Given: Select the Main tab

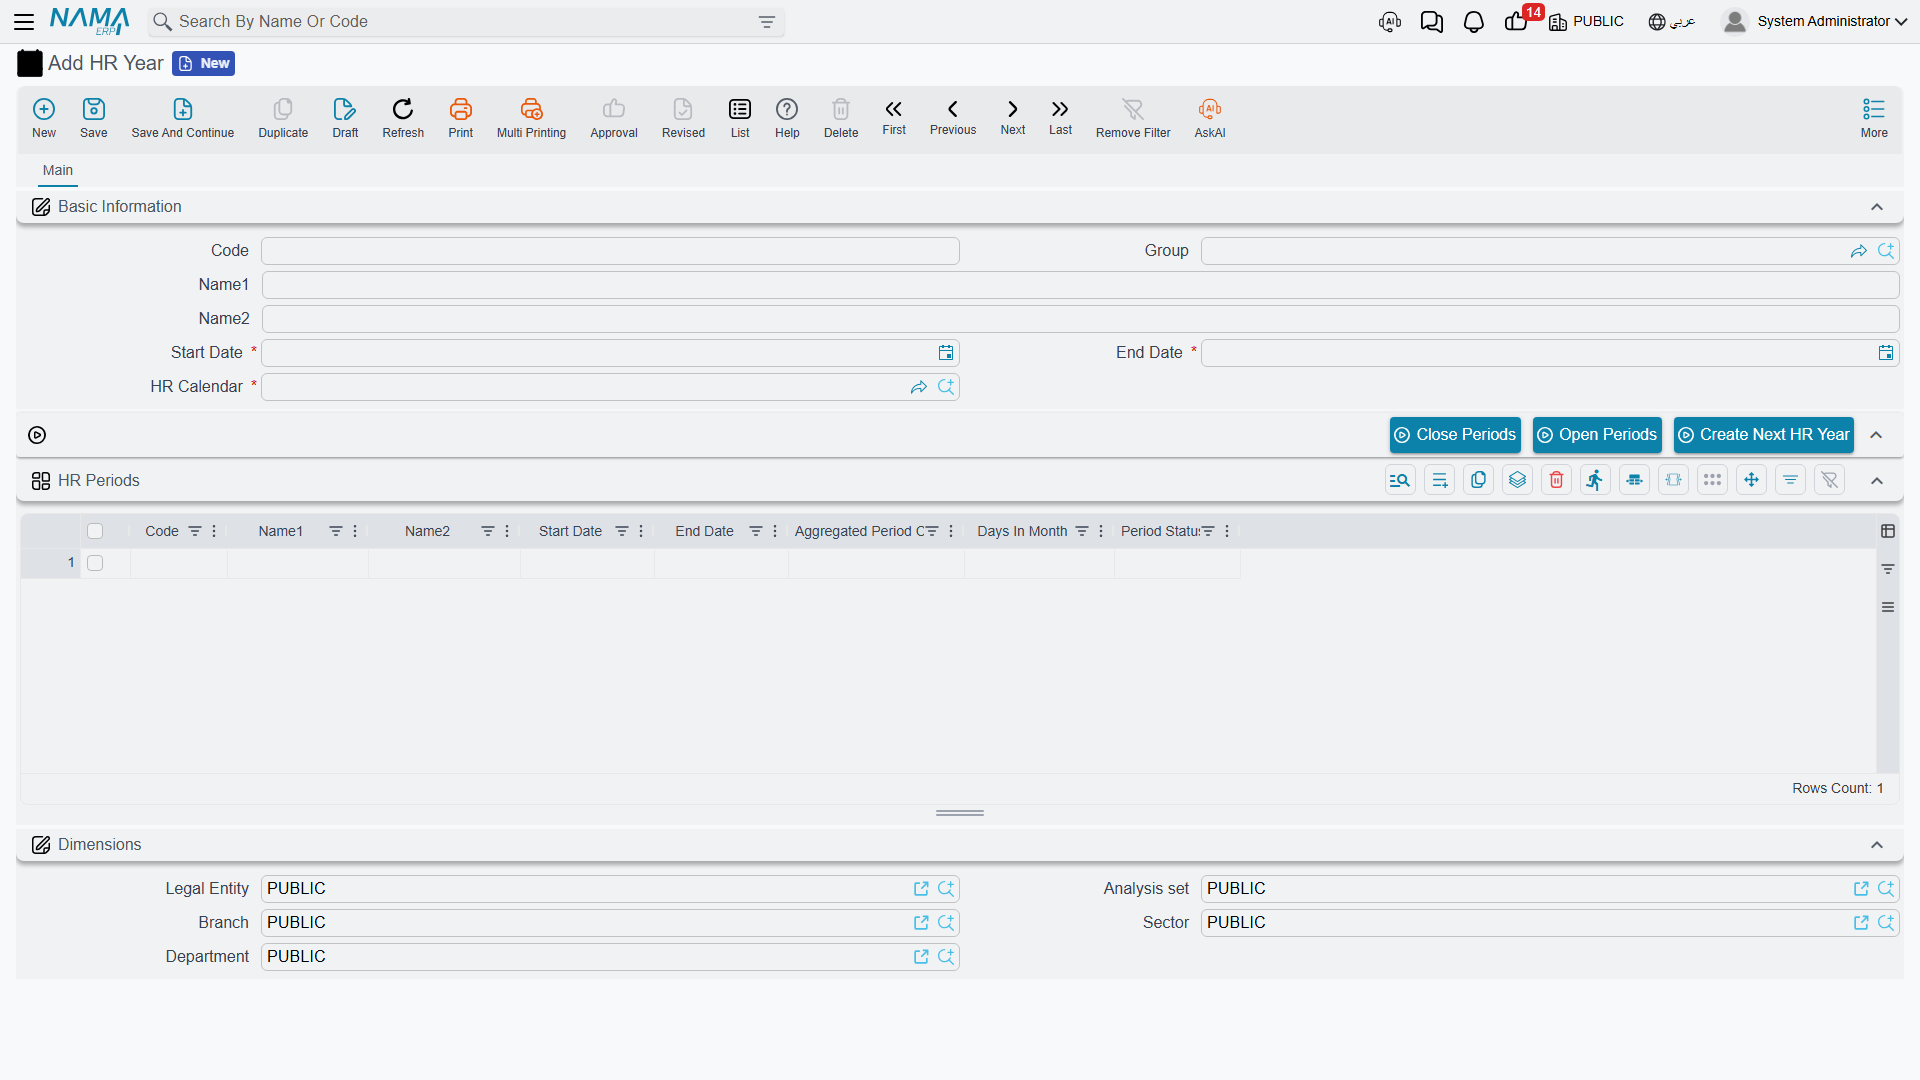Looking at the screenshot, I should point(58,170).
